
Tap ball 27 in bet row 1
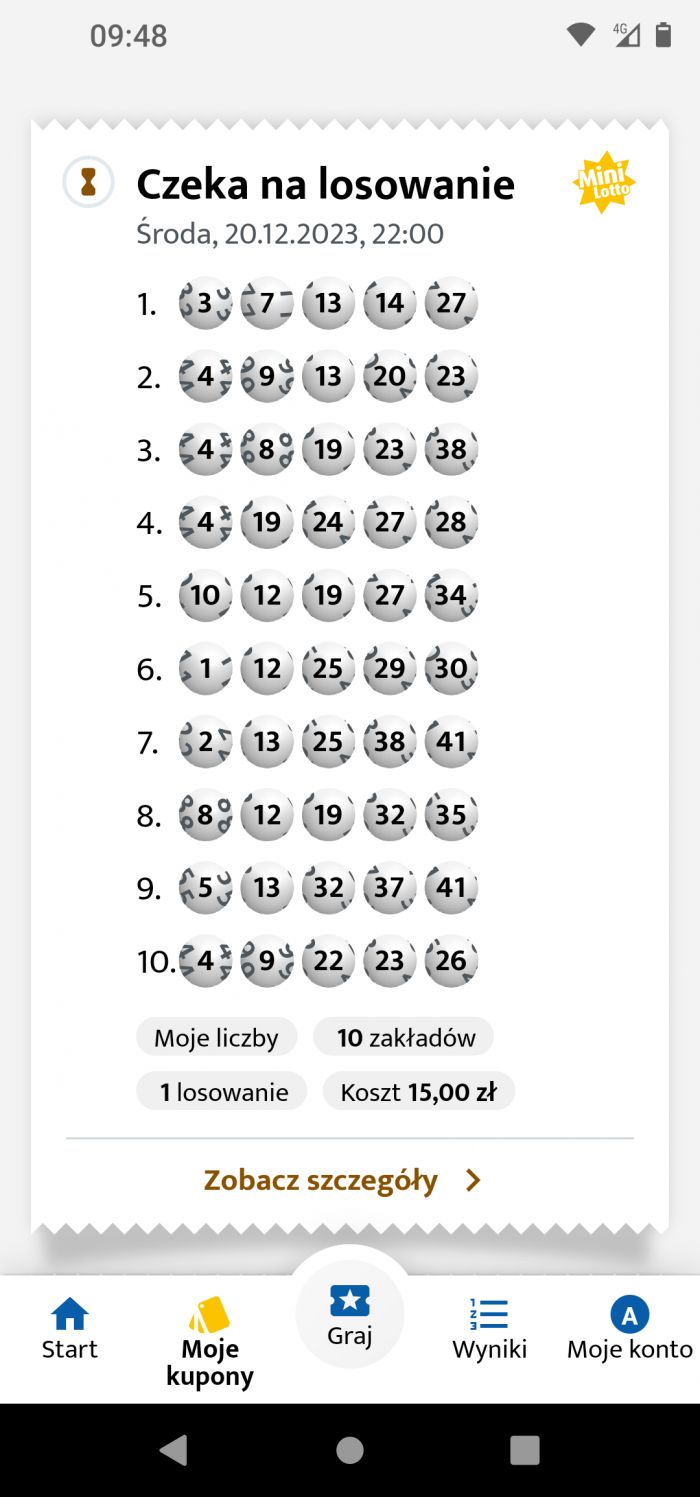tap(451, 303)
